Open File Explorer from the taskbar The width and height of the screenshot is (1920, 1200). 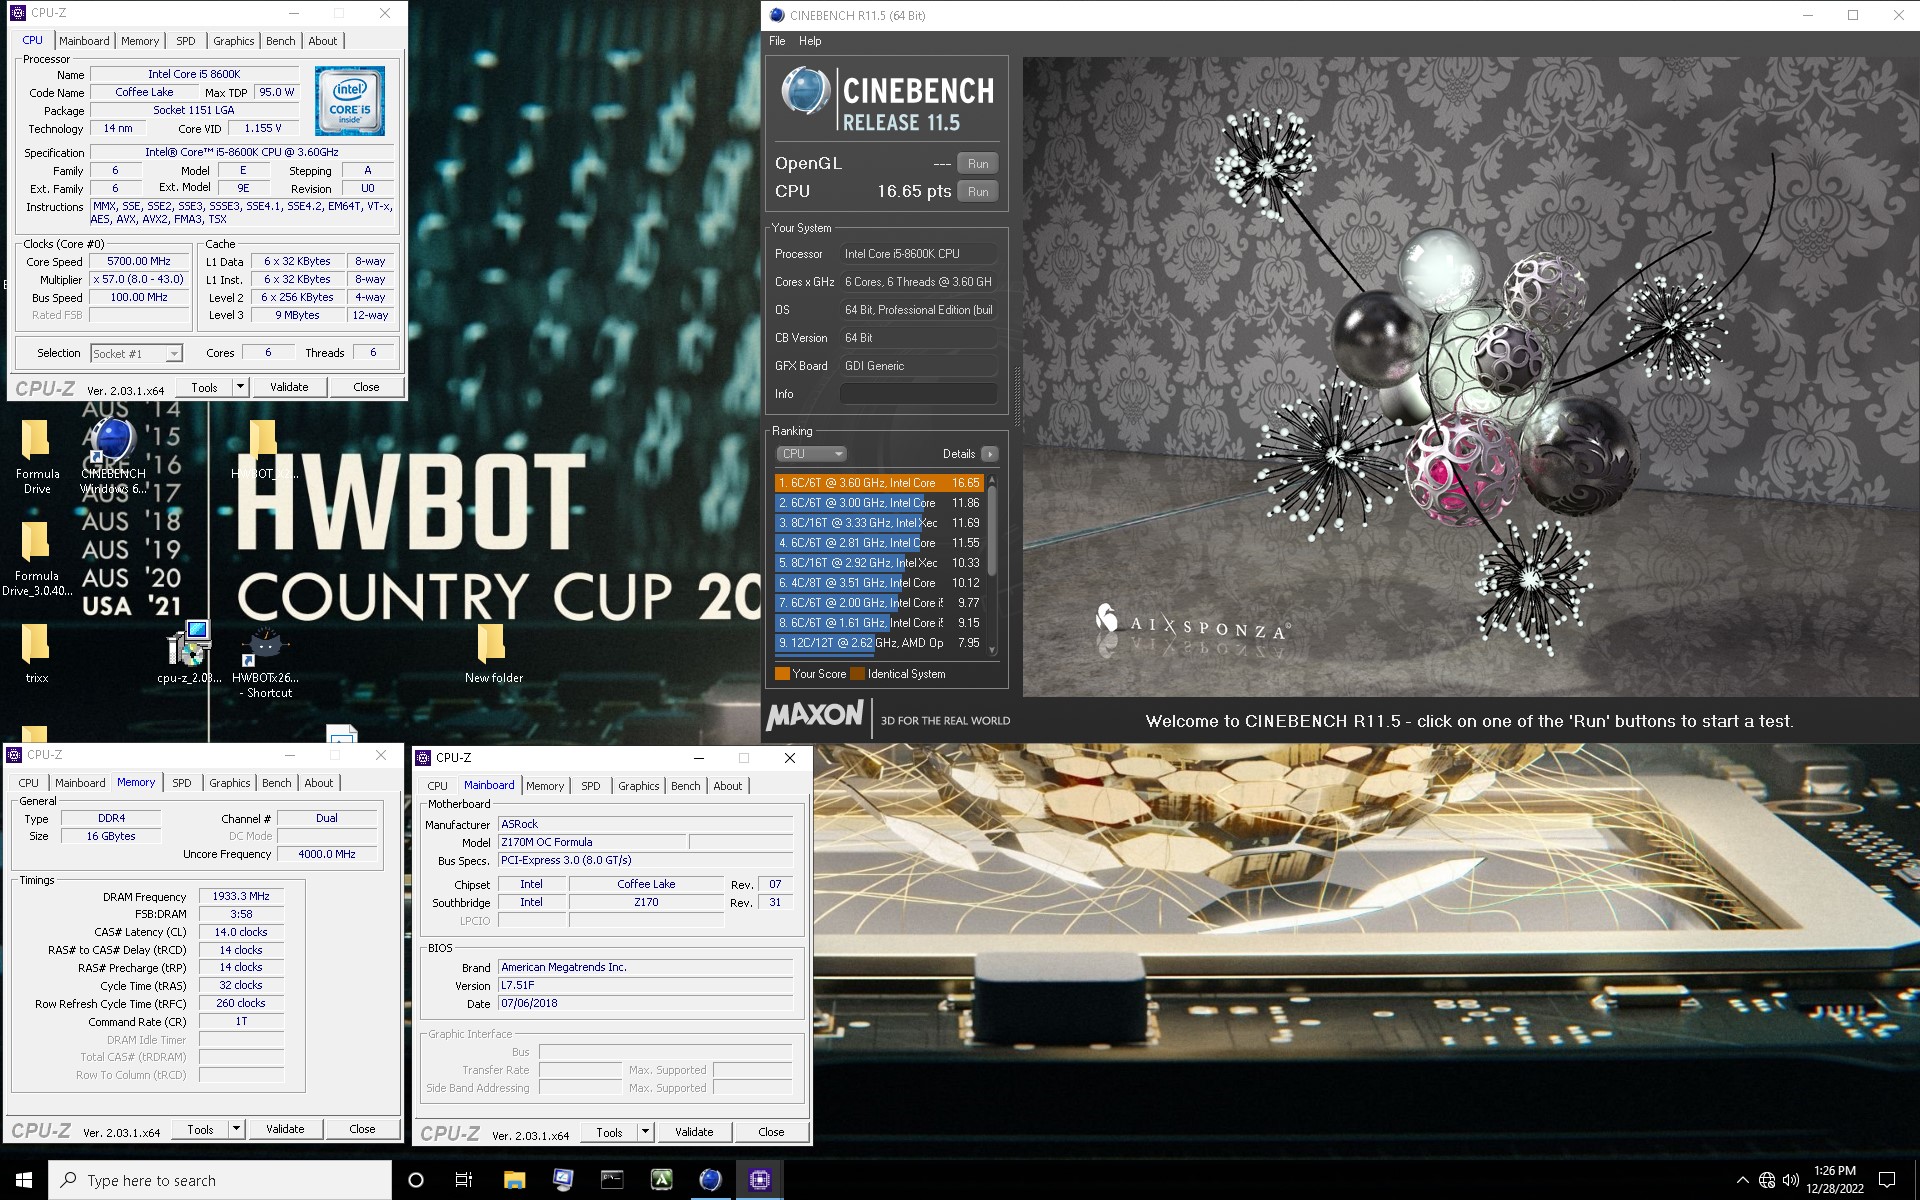(x=514, y=1180)
